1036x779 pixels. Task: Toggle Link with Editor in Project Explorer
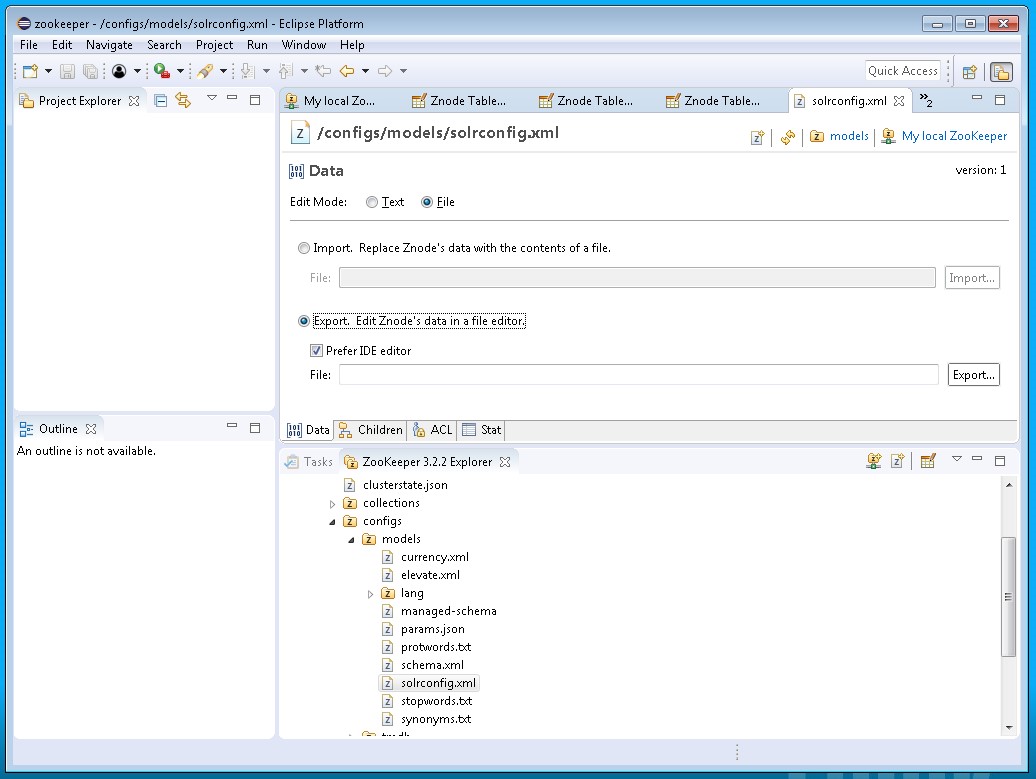click(183, 100)
